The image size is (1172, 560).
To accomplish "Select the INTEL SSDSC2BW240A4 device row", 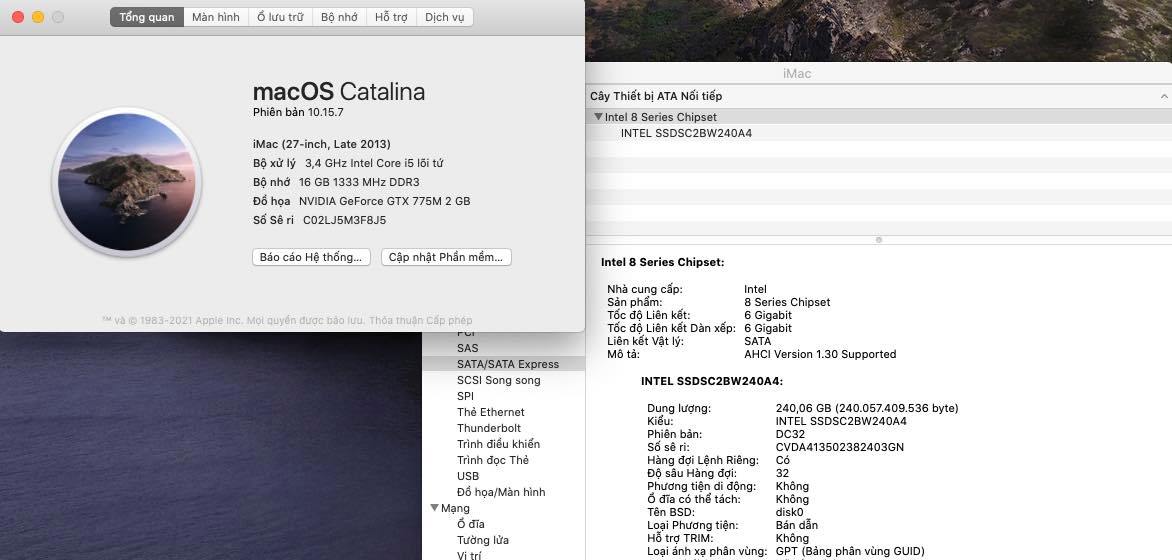I will [686, 133].
